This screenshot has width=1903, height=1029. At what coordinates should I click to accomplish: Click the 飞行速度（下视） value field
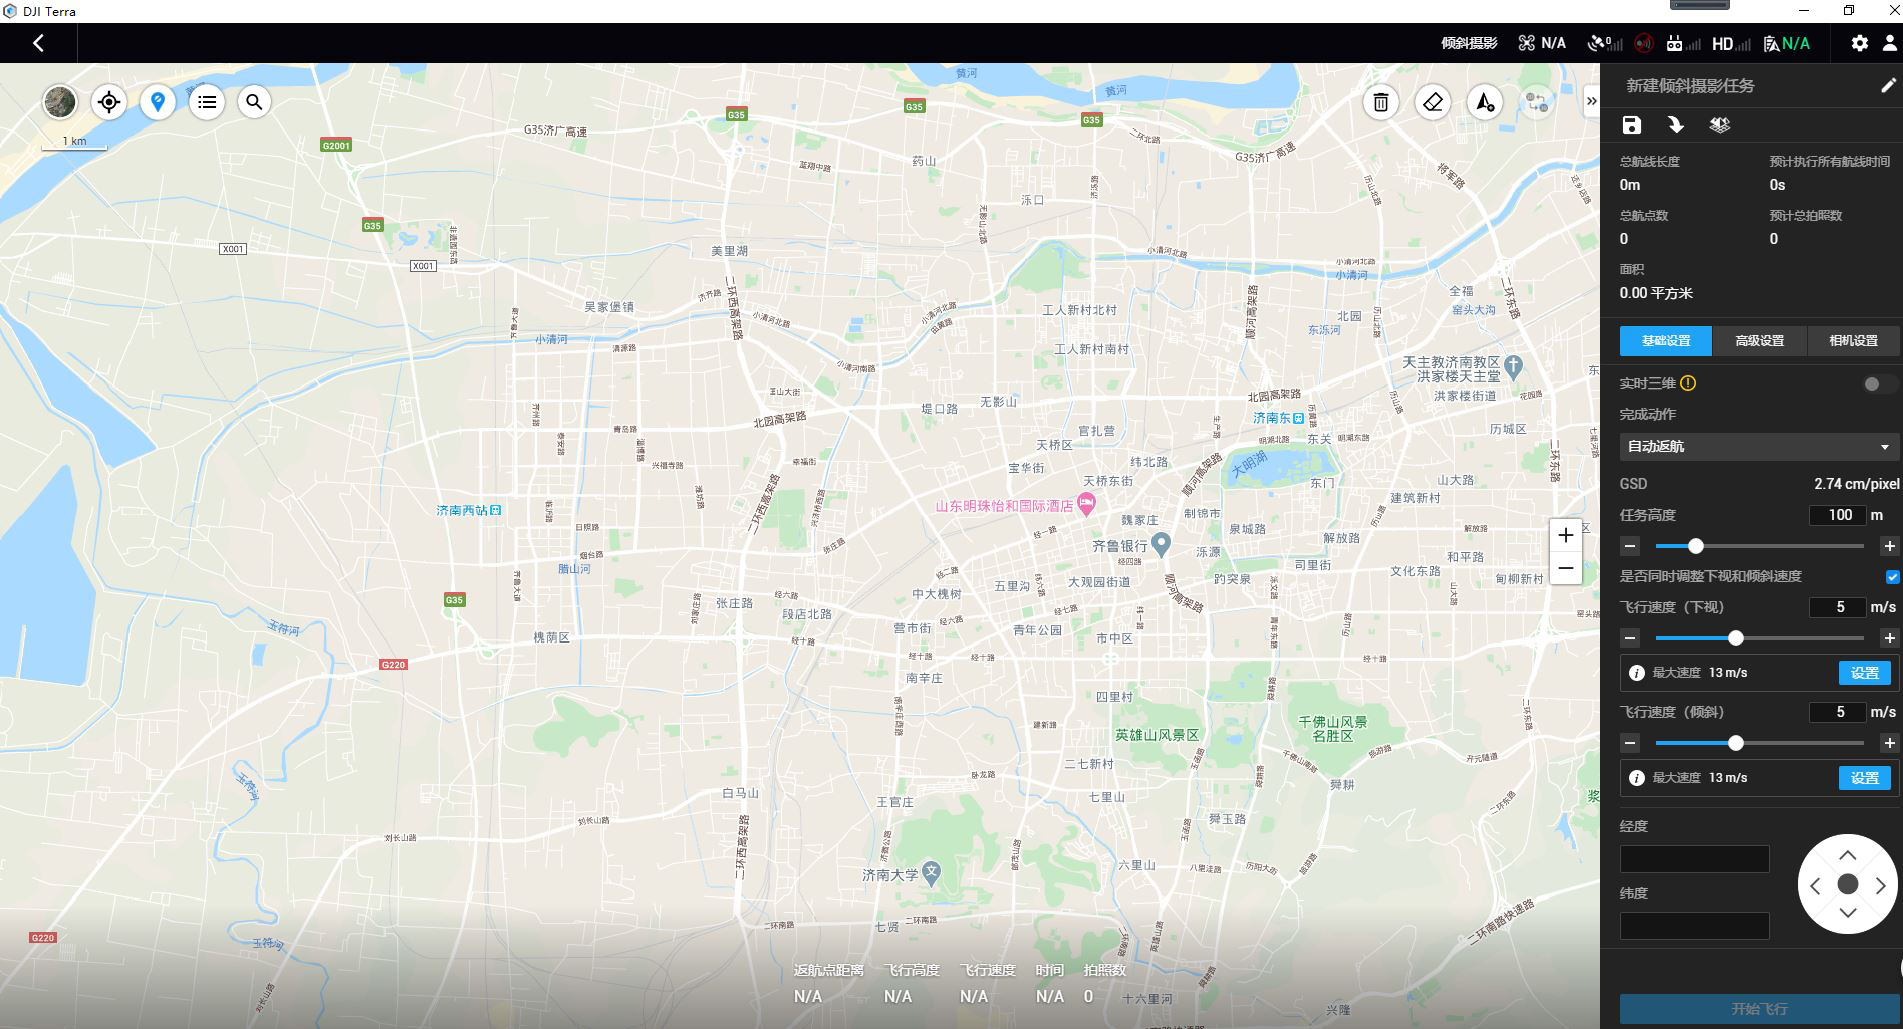click(1838, 607)
